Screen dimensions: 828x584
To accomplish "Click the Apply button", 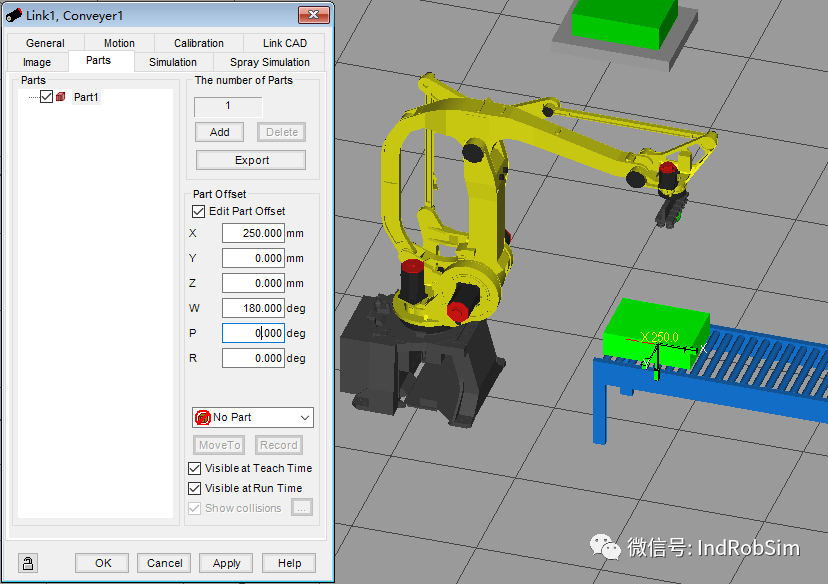I will 227,563.
